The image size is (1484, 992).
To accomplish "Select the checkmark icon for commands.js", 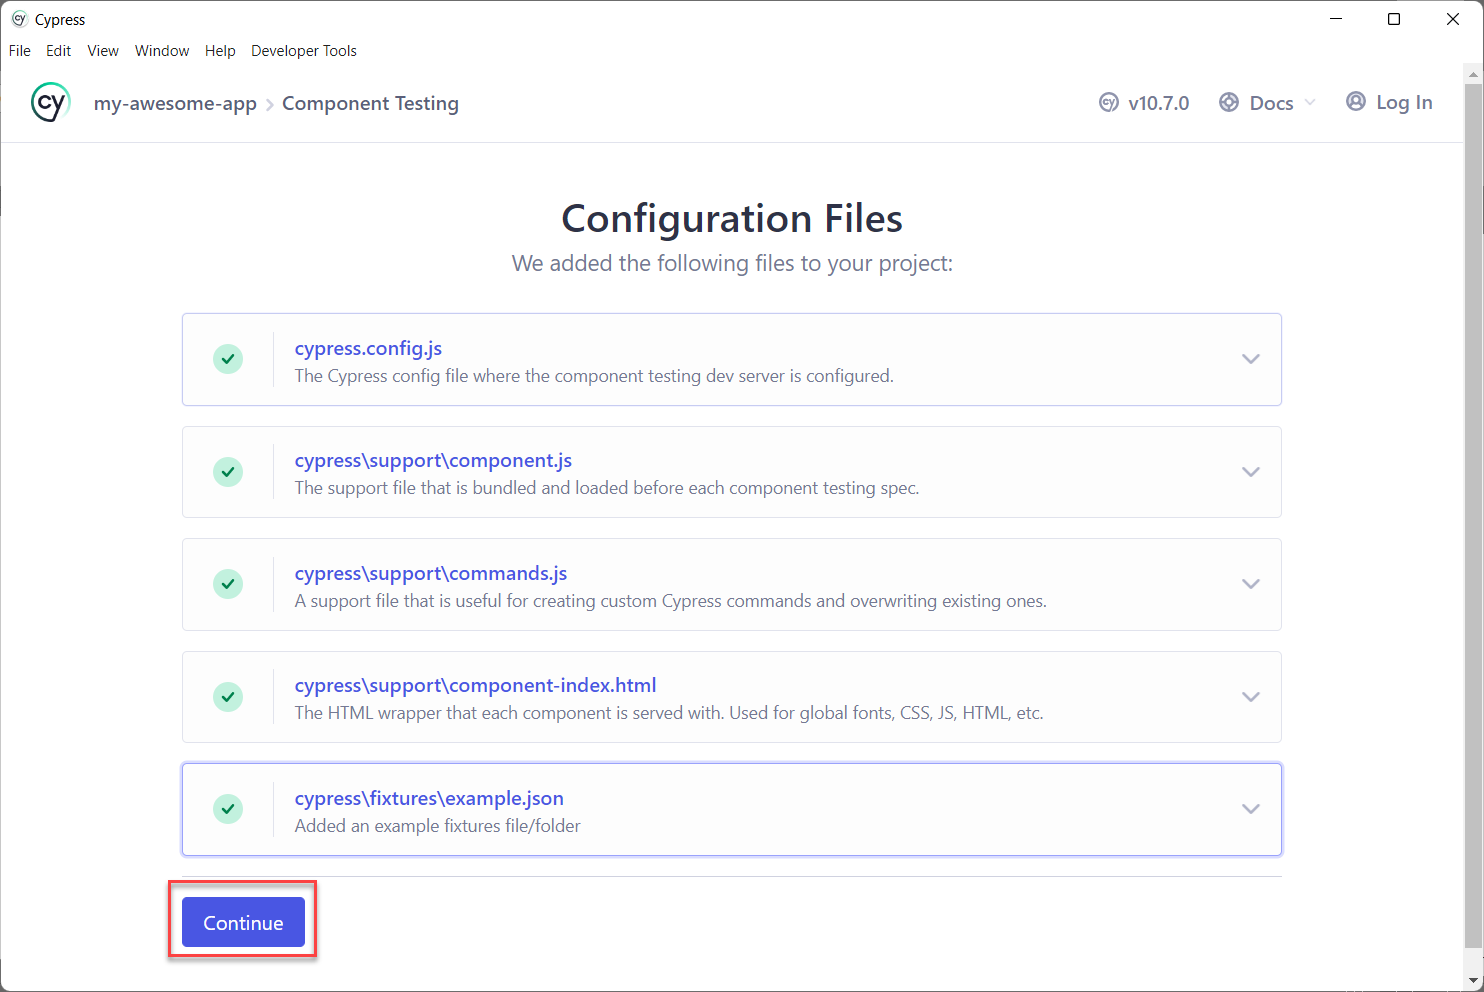I will tap(228, 584).
